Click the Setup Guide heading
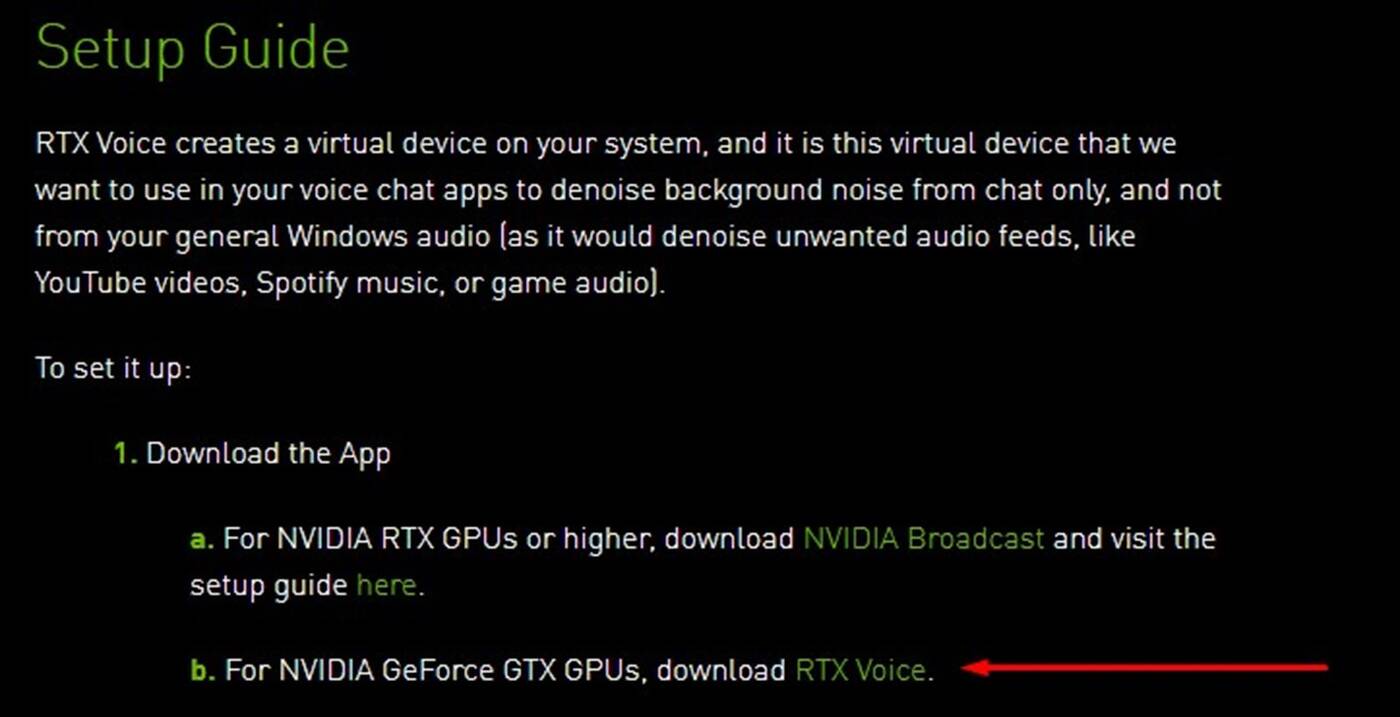Image resolution: width=1400 pixels, height=717 pixels. (192, 47)
